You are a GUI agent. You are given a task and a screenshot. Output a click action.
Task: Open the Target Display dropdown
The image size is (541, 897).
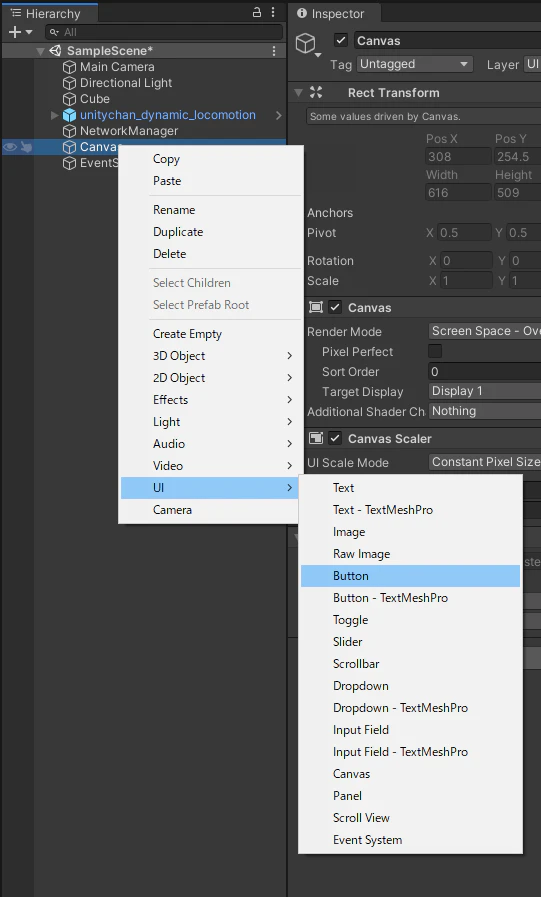click(x=484, y=391)
